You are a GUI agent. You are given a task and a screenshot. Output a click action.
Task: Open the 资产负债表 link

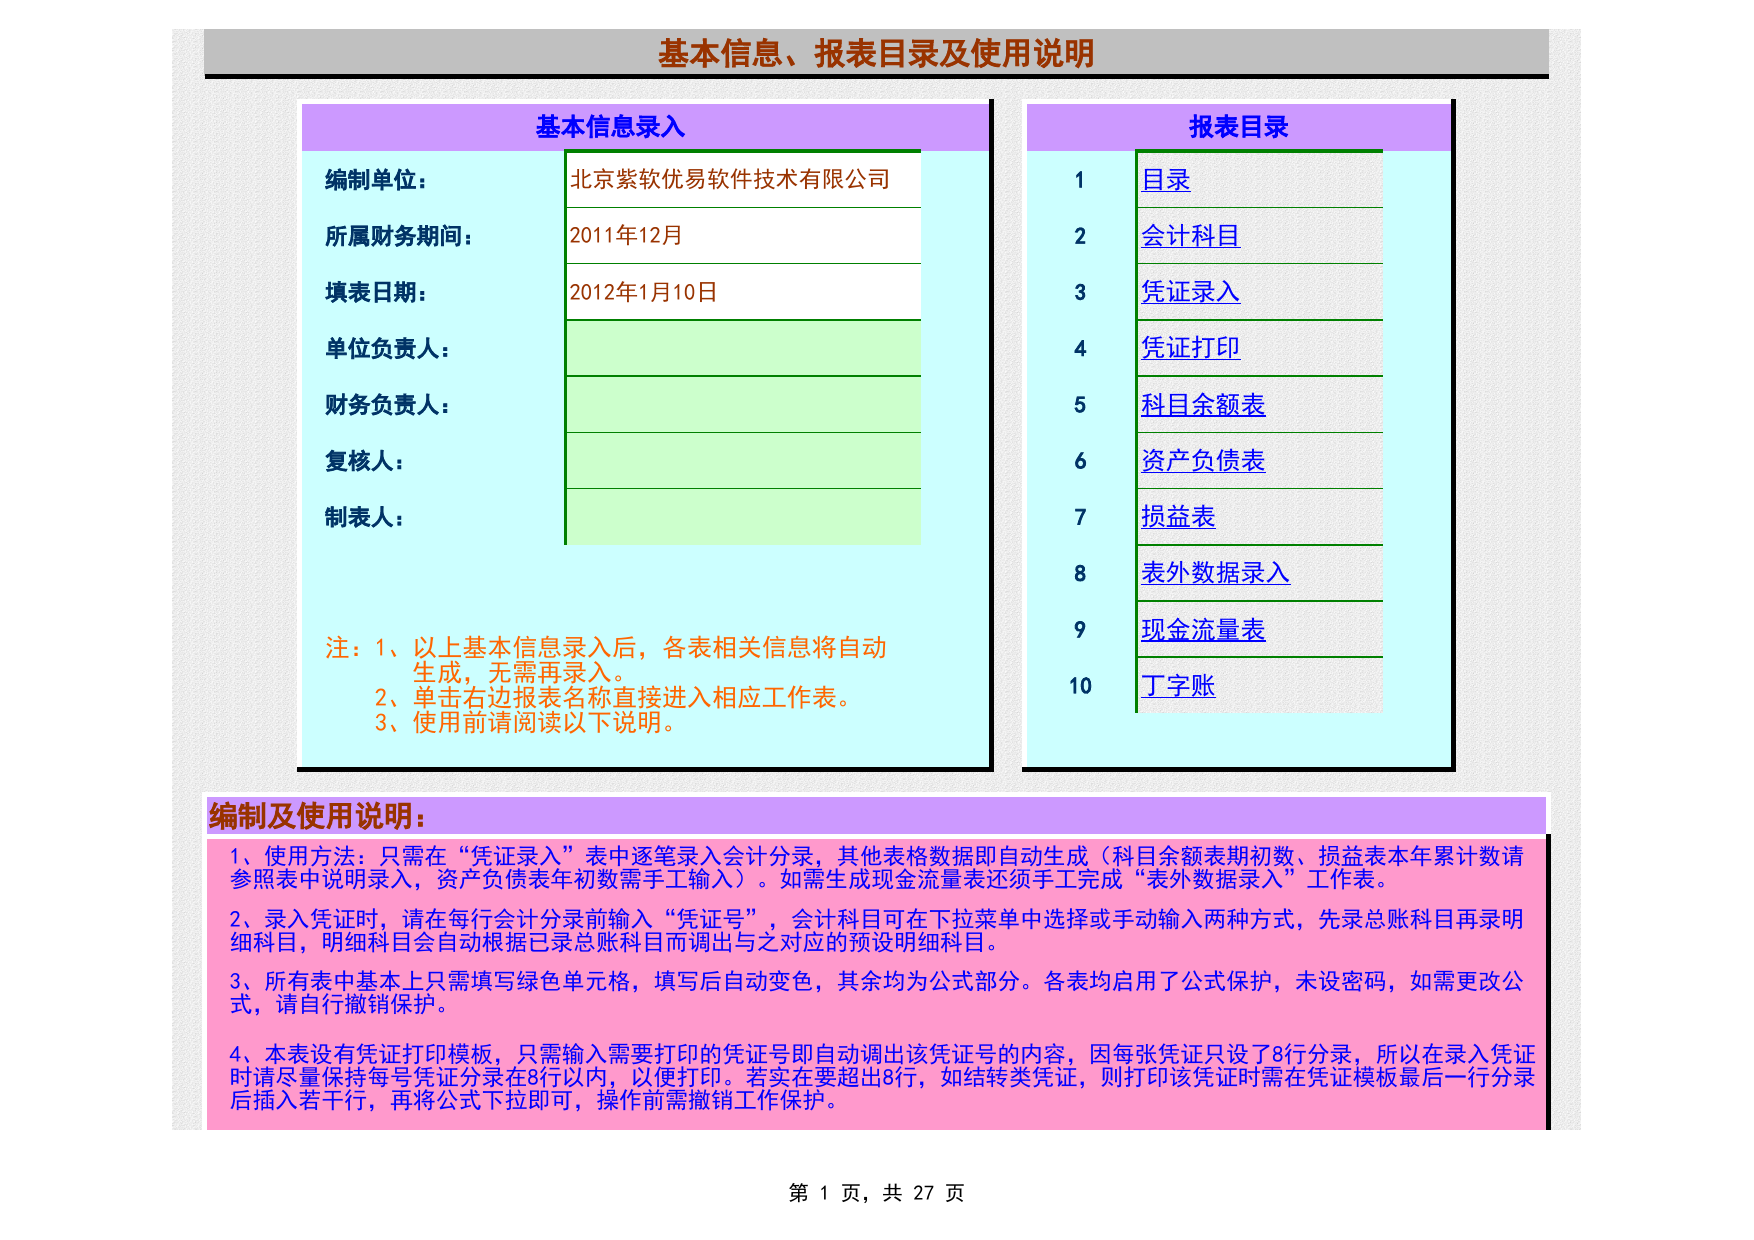[x=1203, y=461]
